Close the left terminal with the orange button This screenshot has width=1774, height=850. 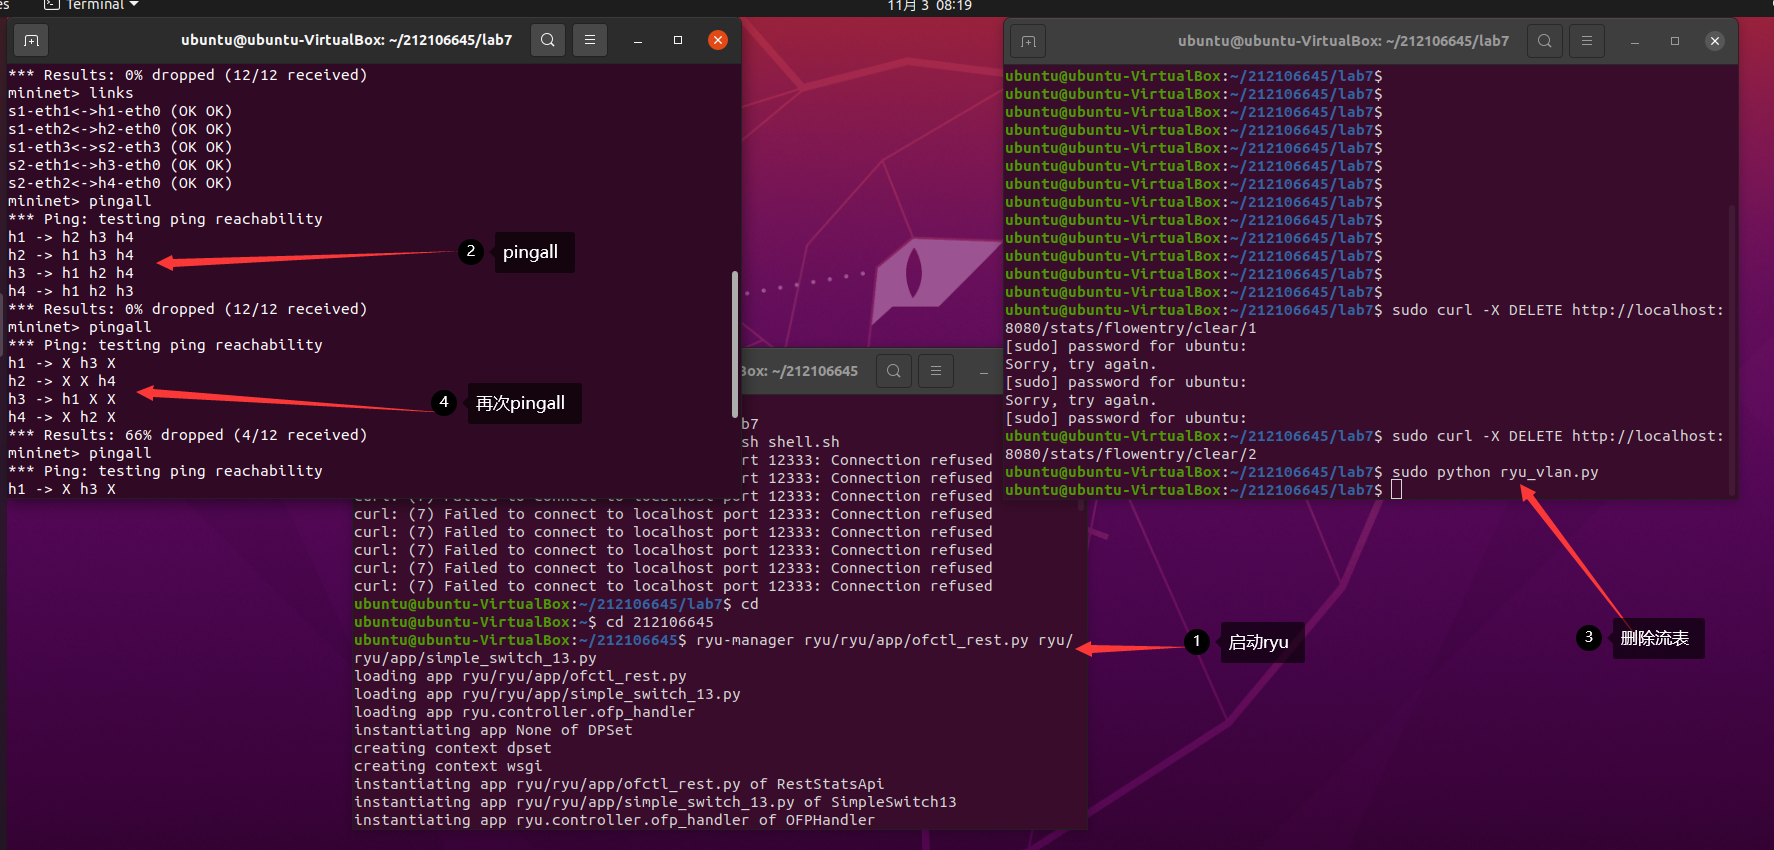click(718, 40)
